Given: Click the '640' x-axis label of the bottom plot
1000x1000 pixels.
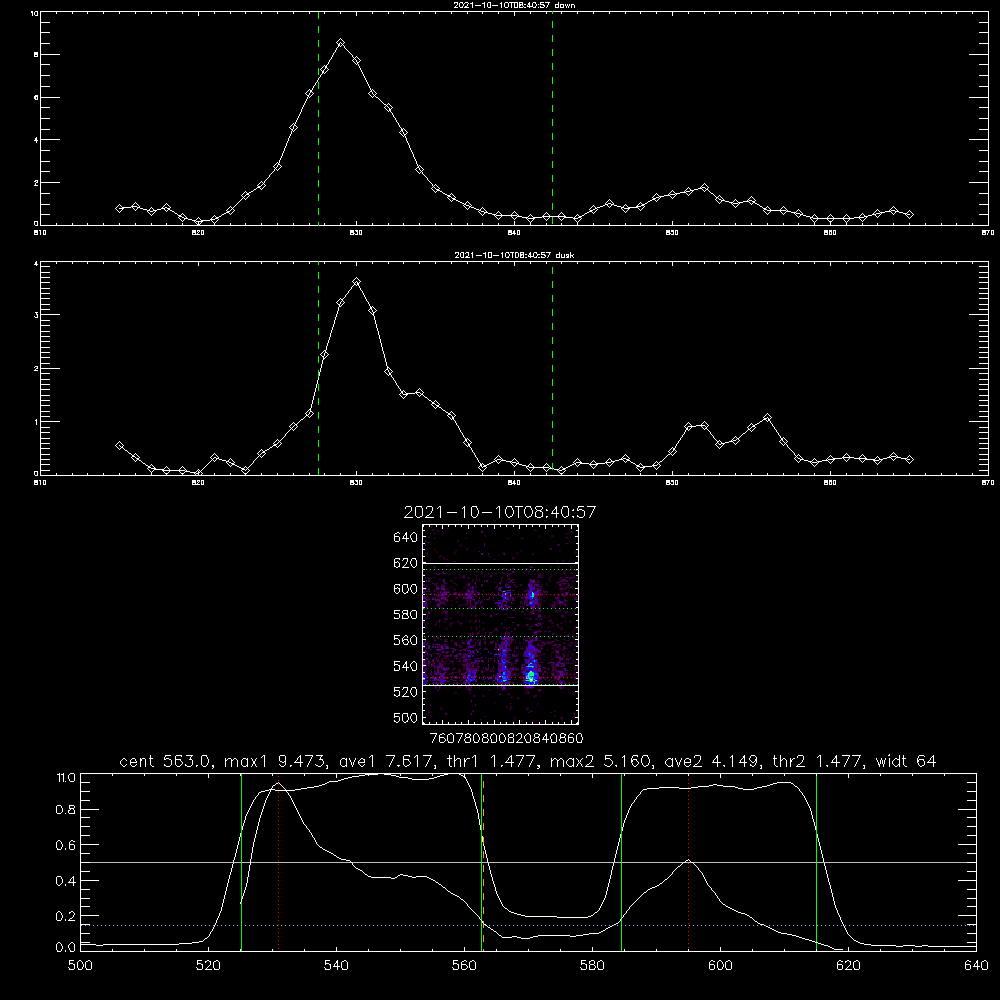Looking at the screenshot, I should point(976,966).
